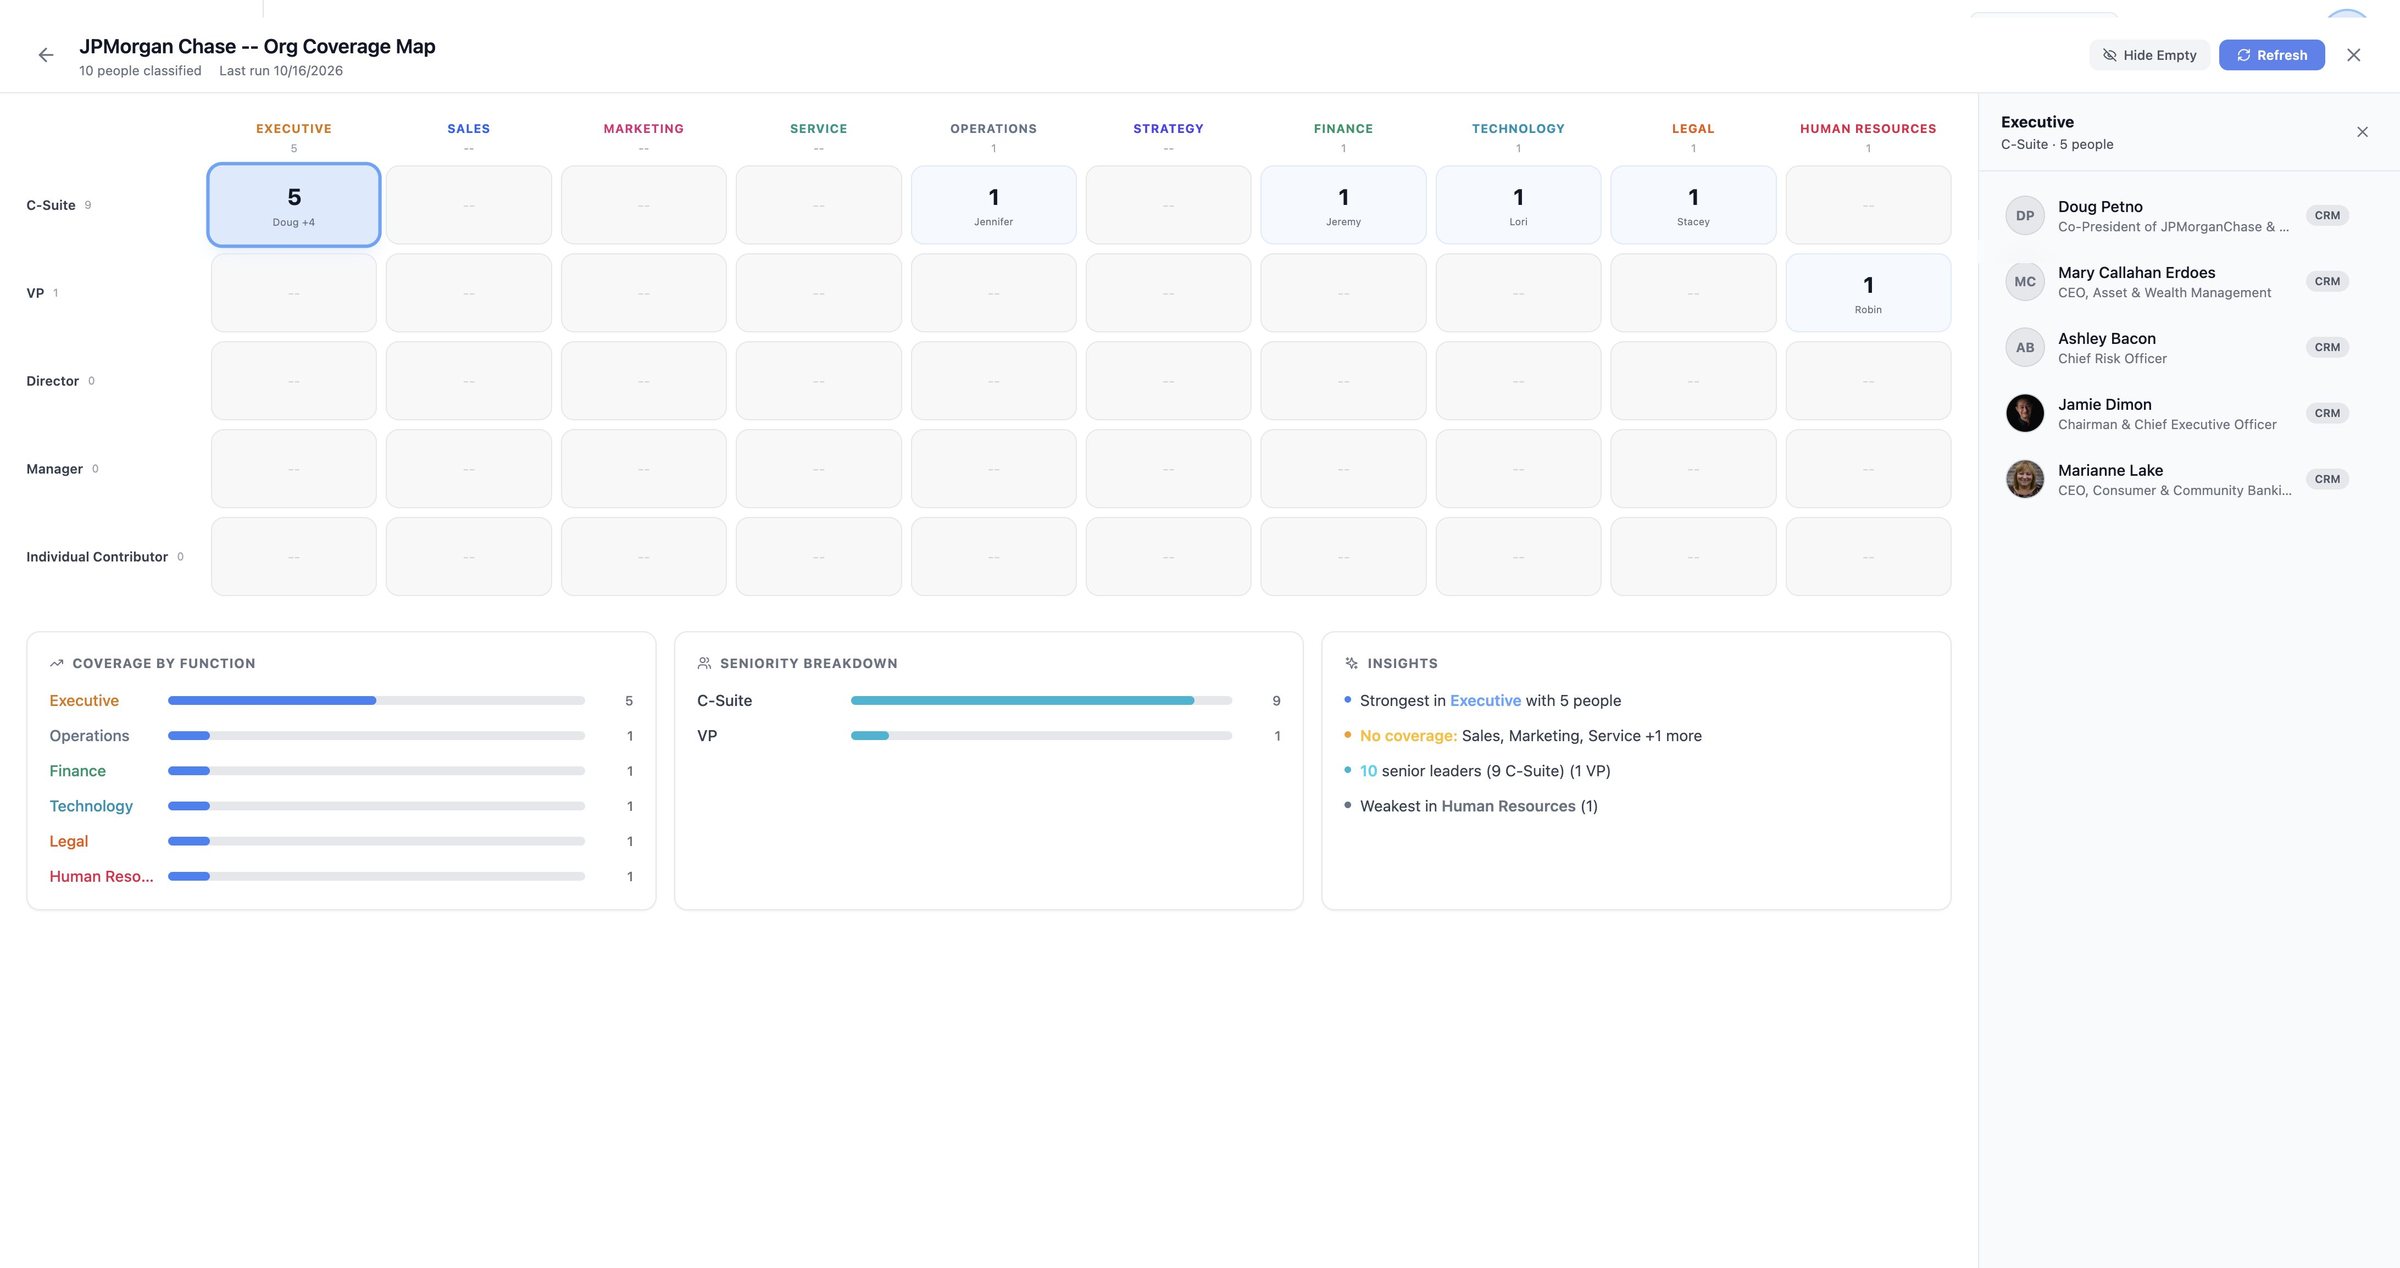Screen dimensions: 2400x1268
Task: Click the CRM badge for Marianne Lake
Action: tap(2327, 480)
